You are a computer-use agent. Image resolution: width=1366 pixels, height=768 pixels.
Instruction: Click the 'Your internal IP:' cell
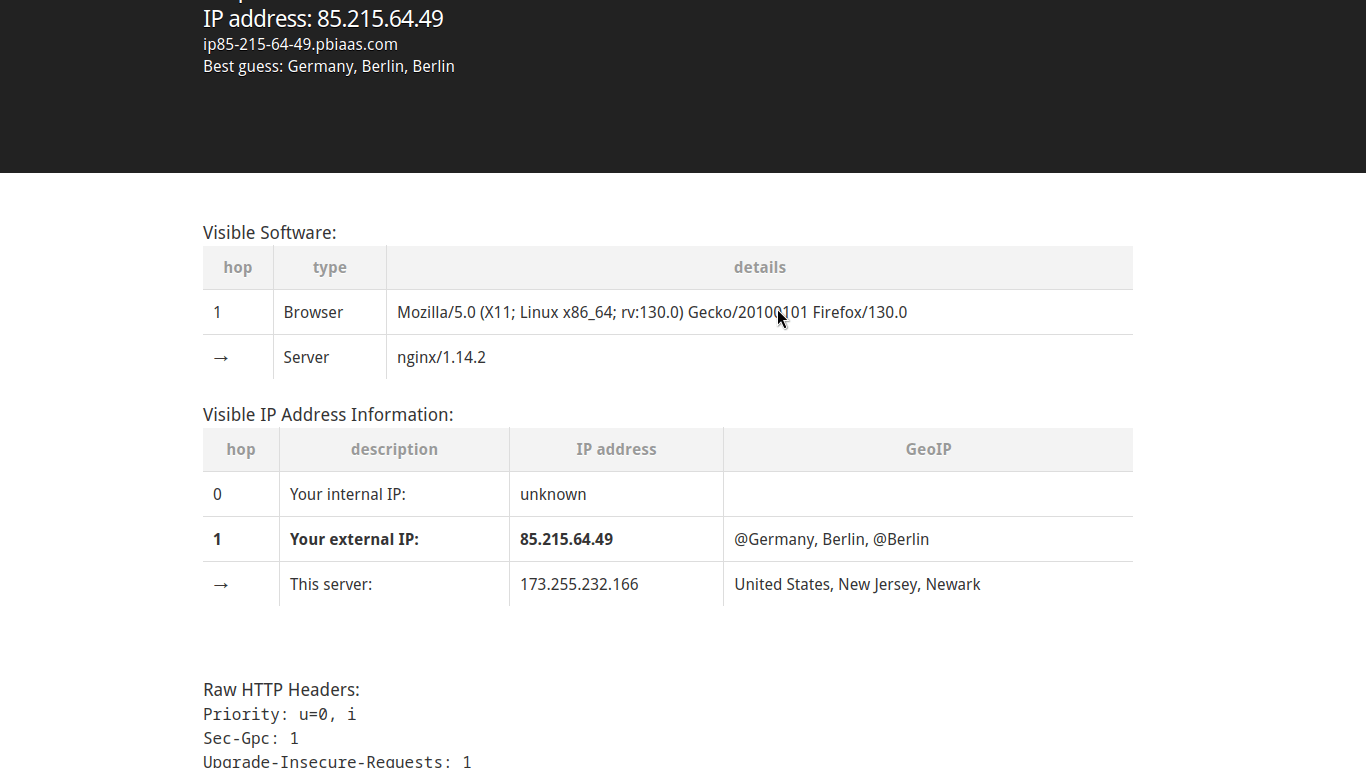[347, 494]
